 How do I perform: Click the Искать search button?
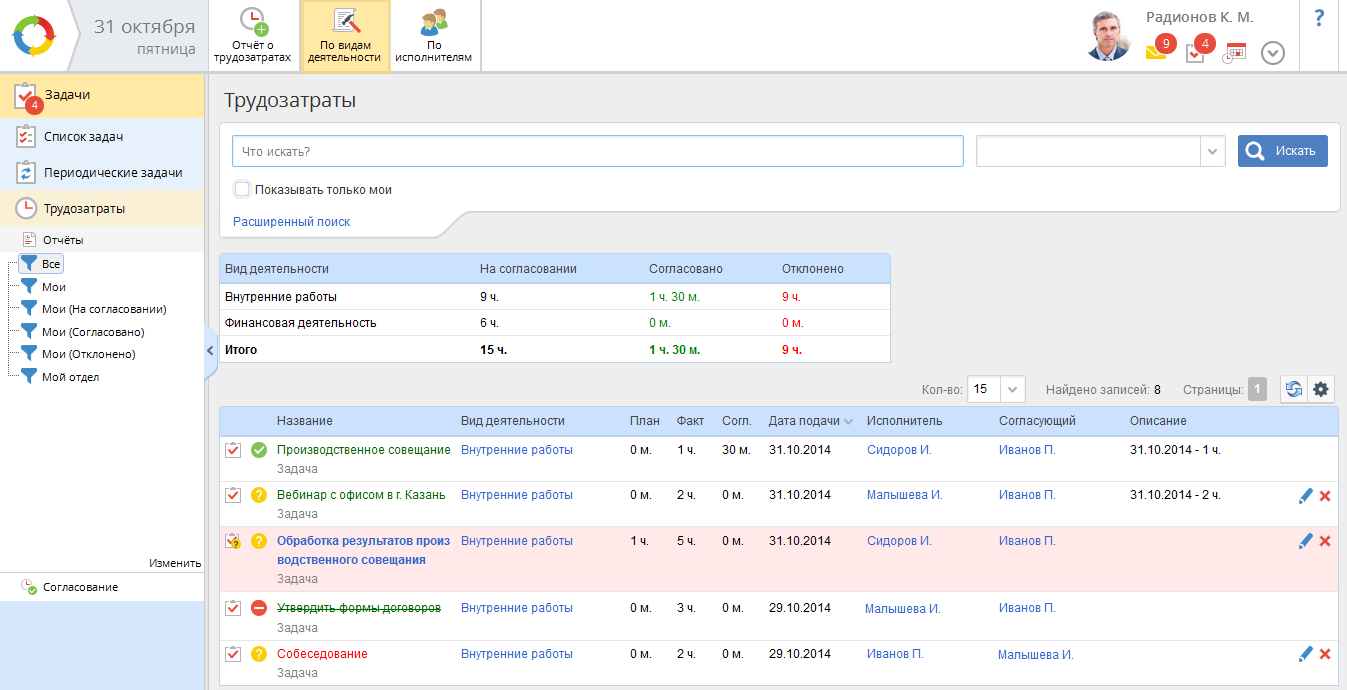[x=1282, y=151]
